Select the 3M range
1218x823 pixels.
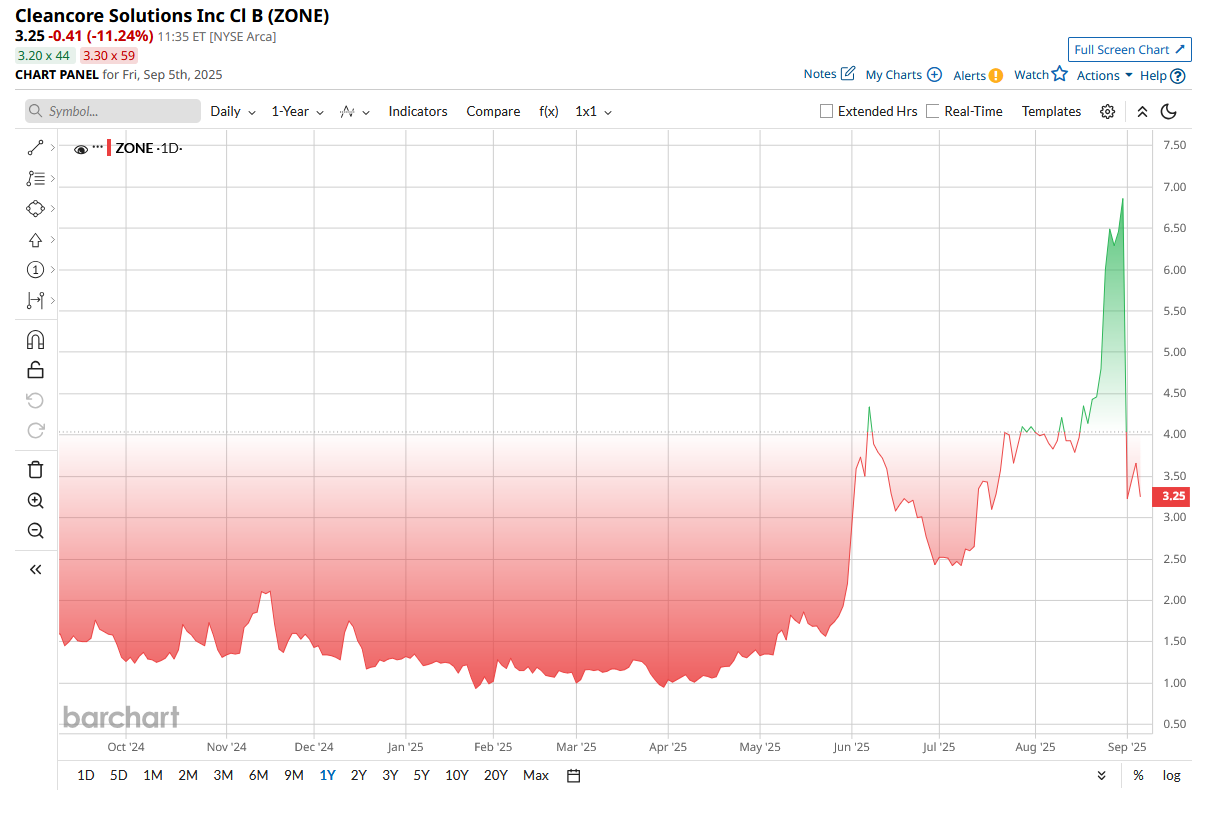point(223,775)
